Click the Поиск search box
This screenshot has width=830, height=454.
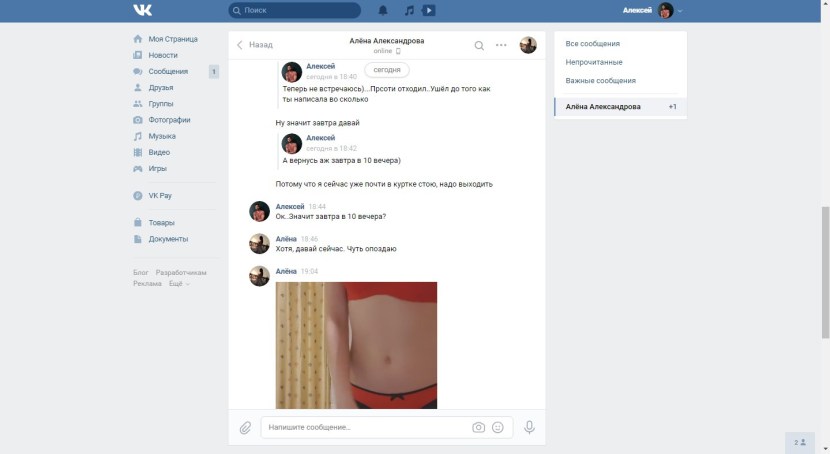click(294, 11)
